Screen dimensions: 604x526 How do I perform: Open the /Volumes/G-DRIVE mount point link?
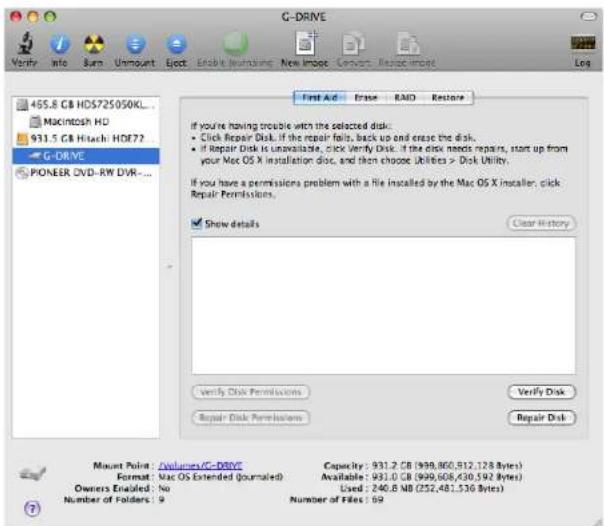[200, 466]
